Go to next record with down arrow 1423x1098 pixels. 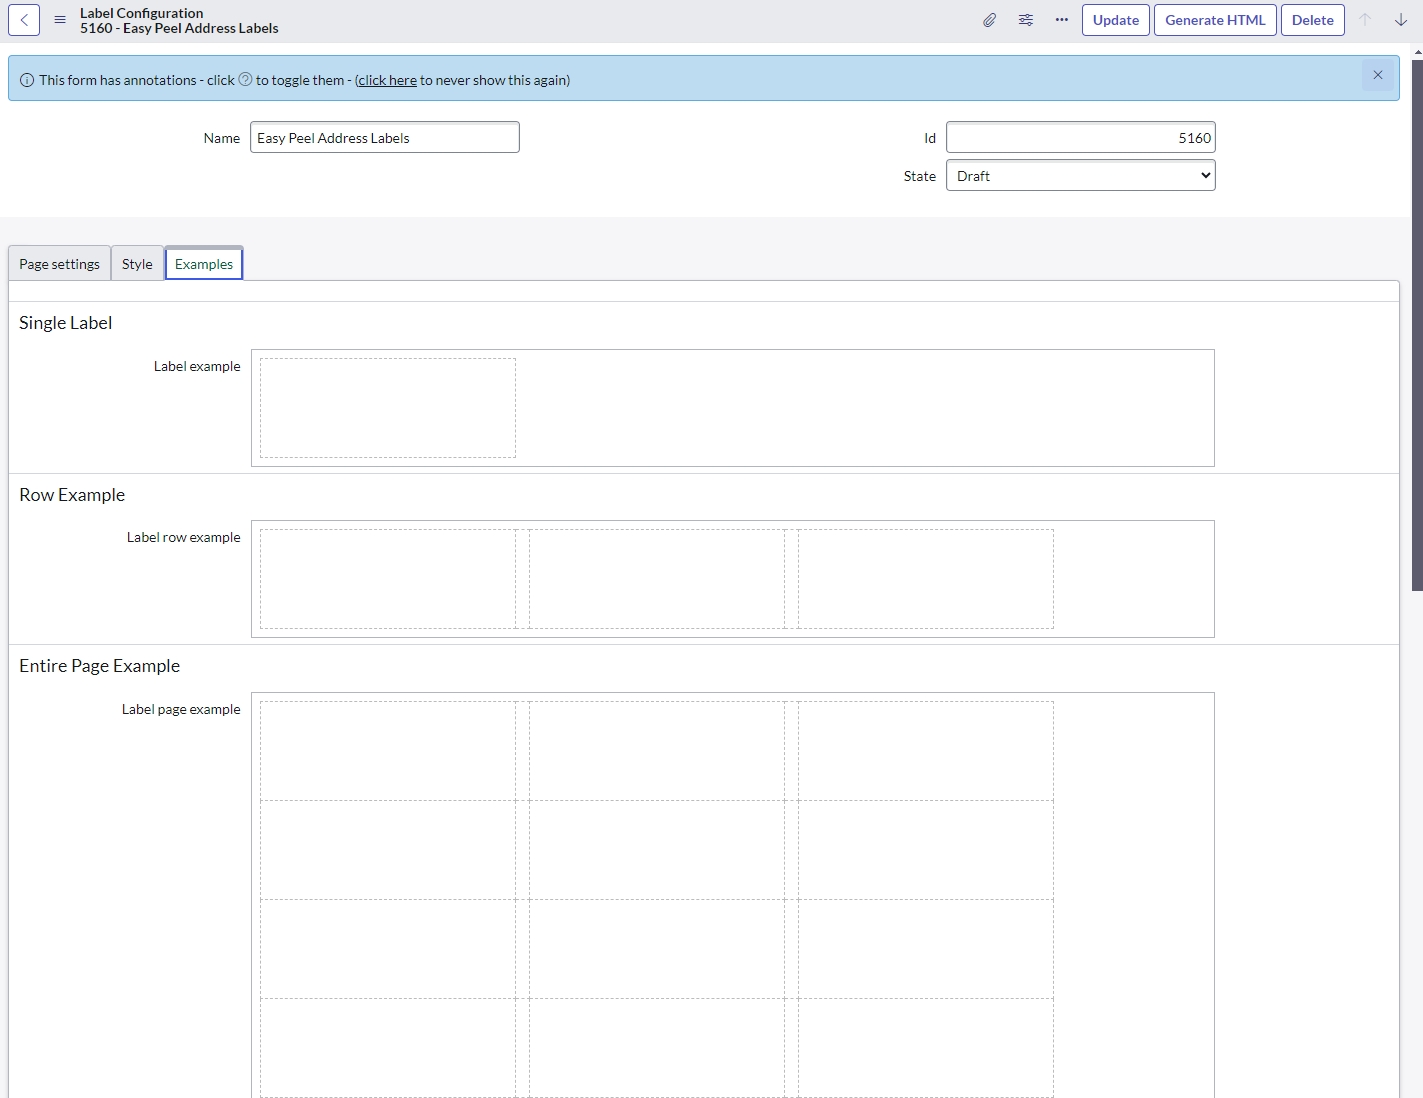tap(1401, 20)
